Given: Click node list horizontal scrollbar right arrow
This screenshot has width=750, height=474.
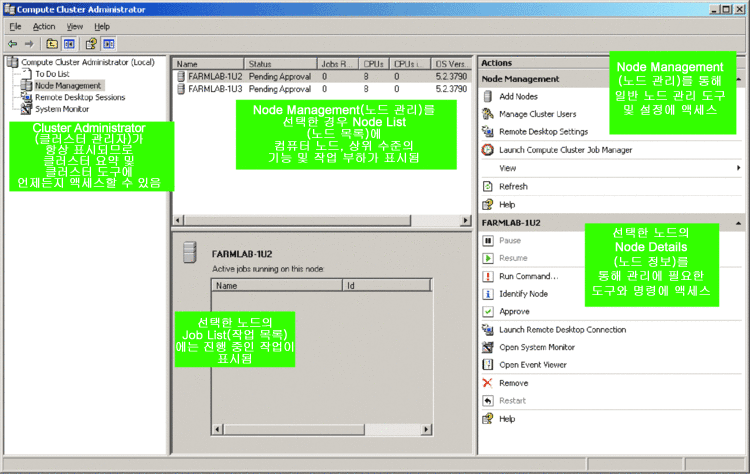Looking at the screenshot, I should click(x=465, y=220).
